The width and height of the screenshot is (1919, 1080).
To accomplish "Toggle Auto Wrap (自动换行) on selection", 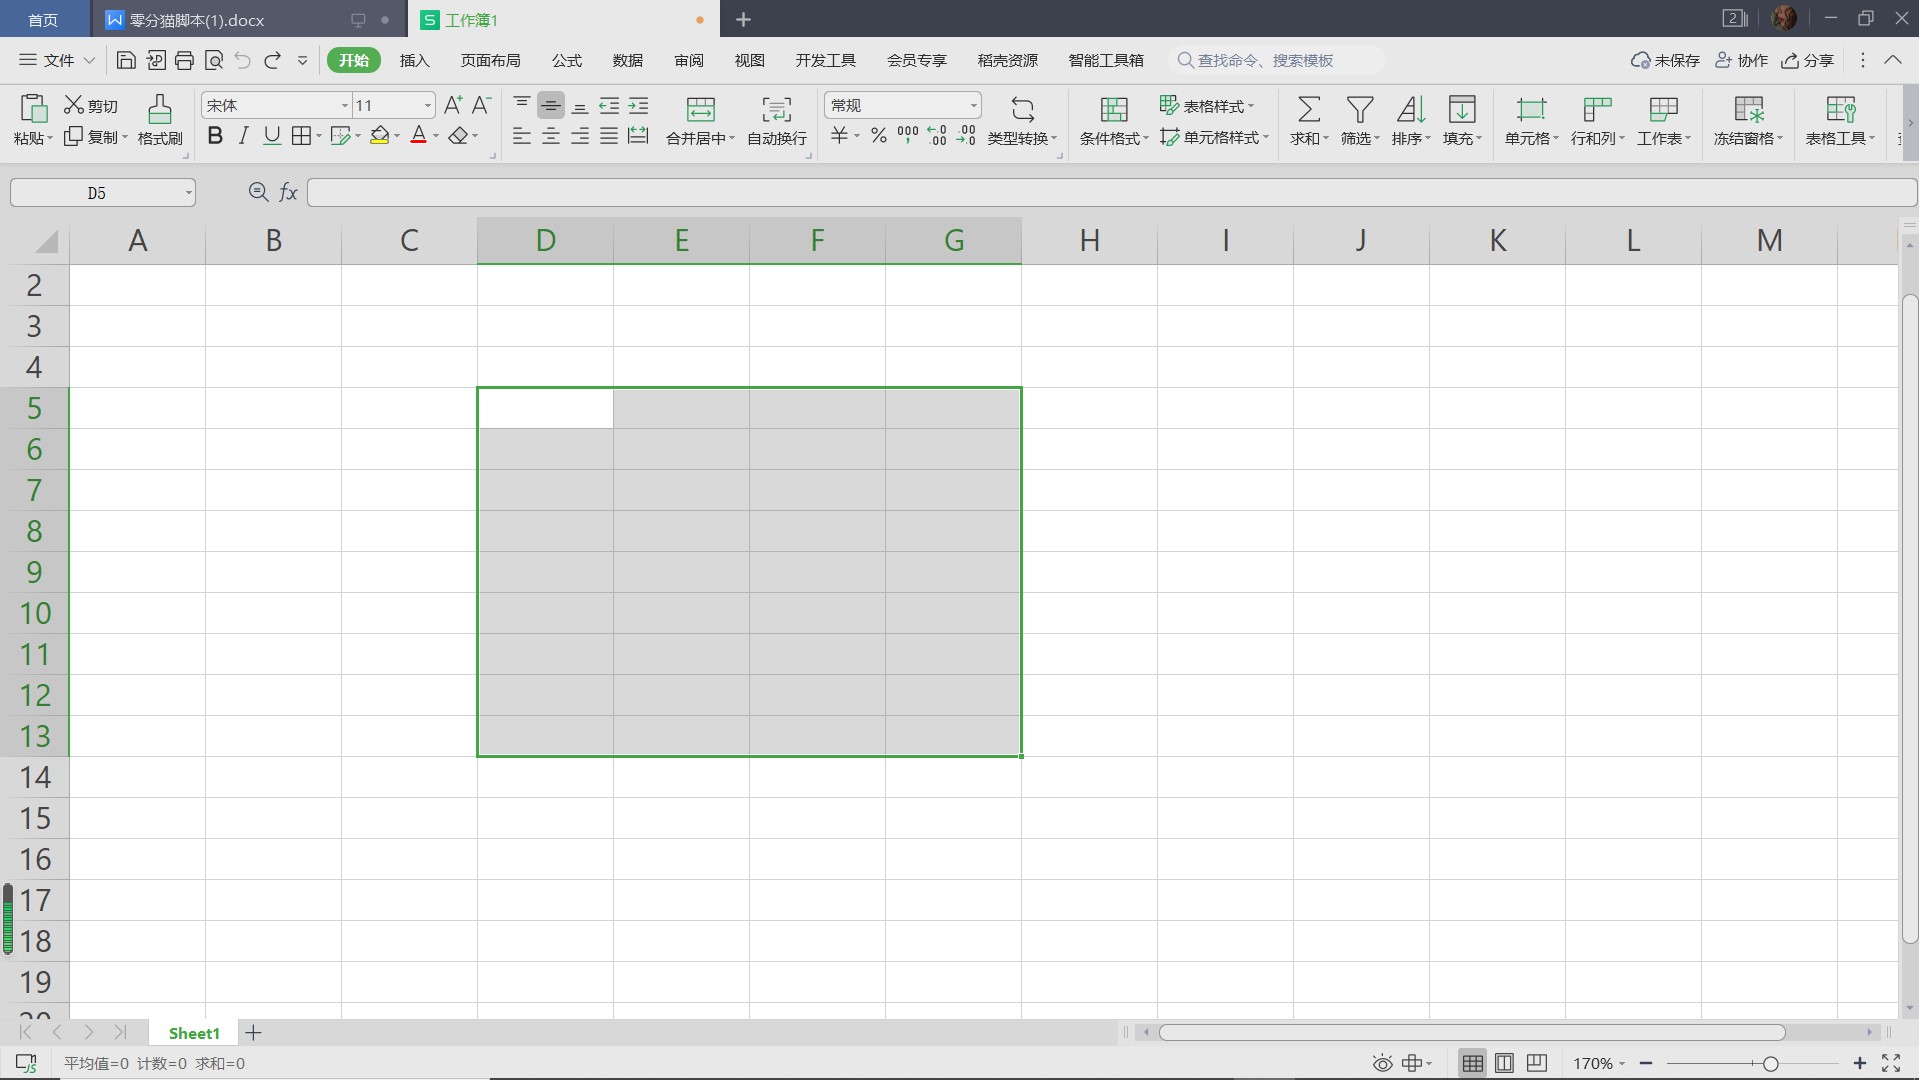I will click(x=776, y=109).
